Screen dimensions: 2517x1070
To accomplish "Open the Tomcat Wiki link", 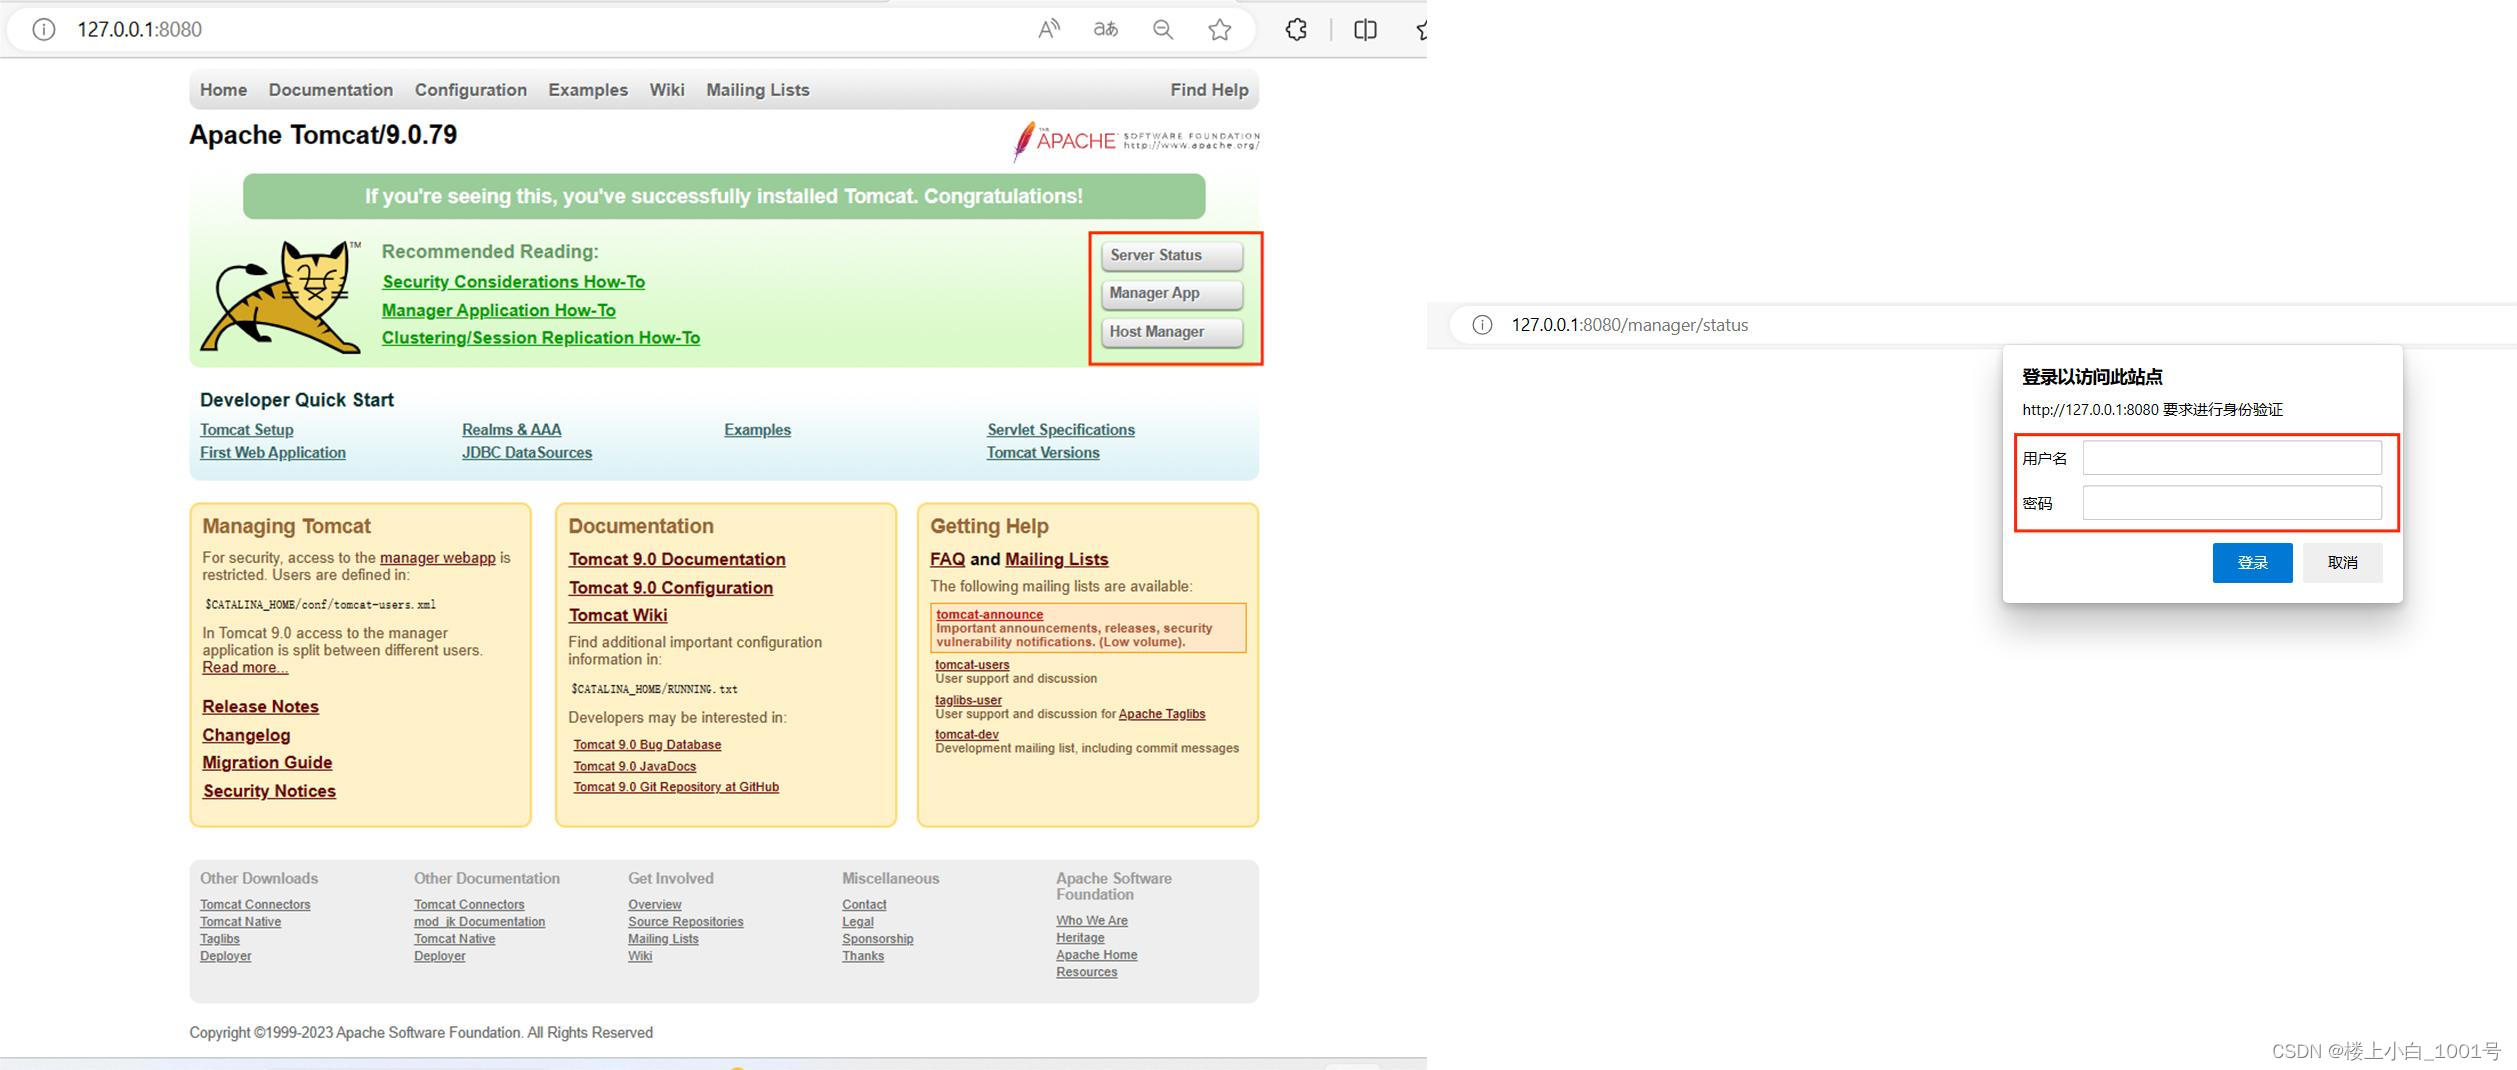I will tap(618, 616).
